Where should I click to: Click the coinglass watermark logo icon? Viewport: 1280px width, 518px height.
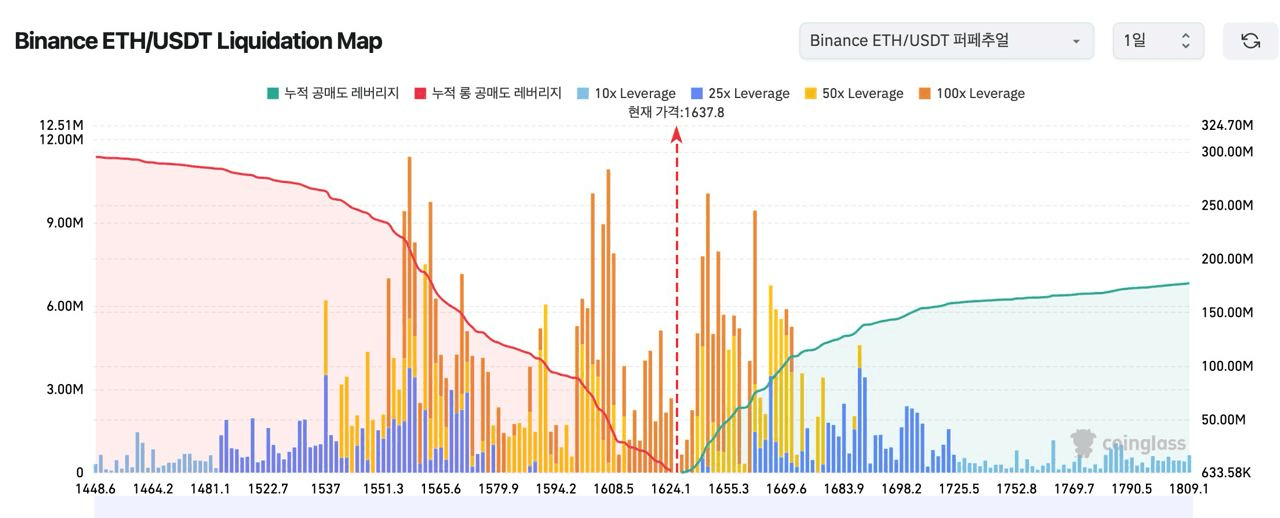coord(1083,443)
